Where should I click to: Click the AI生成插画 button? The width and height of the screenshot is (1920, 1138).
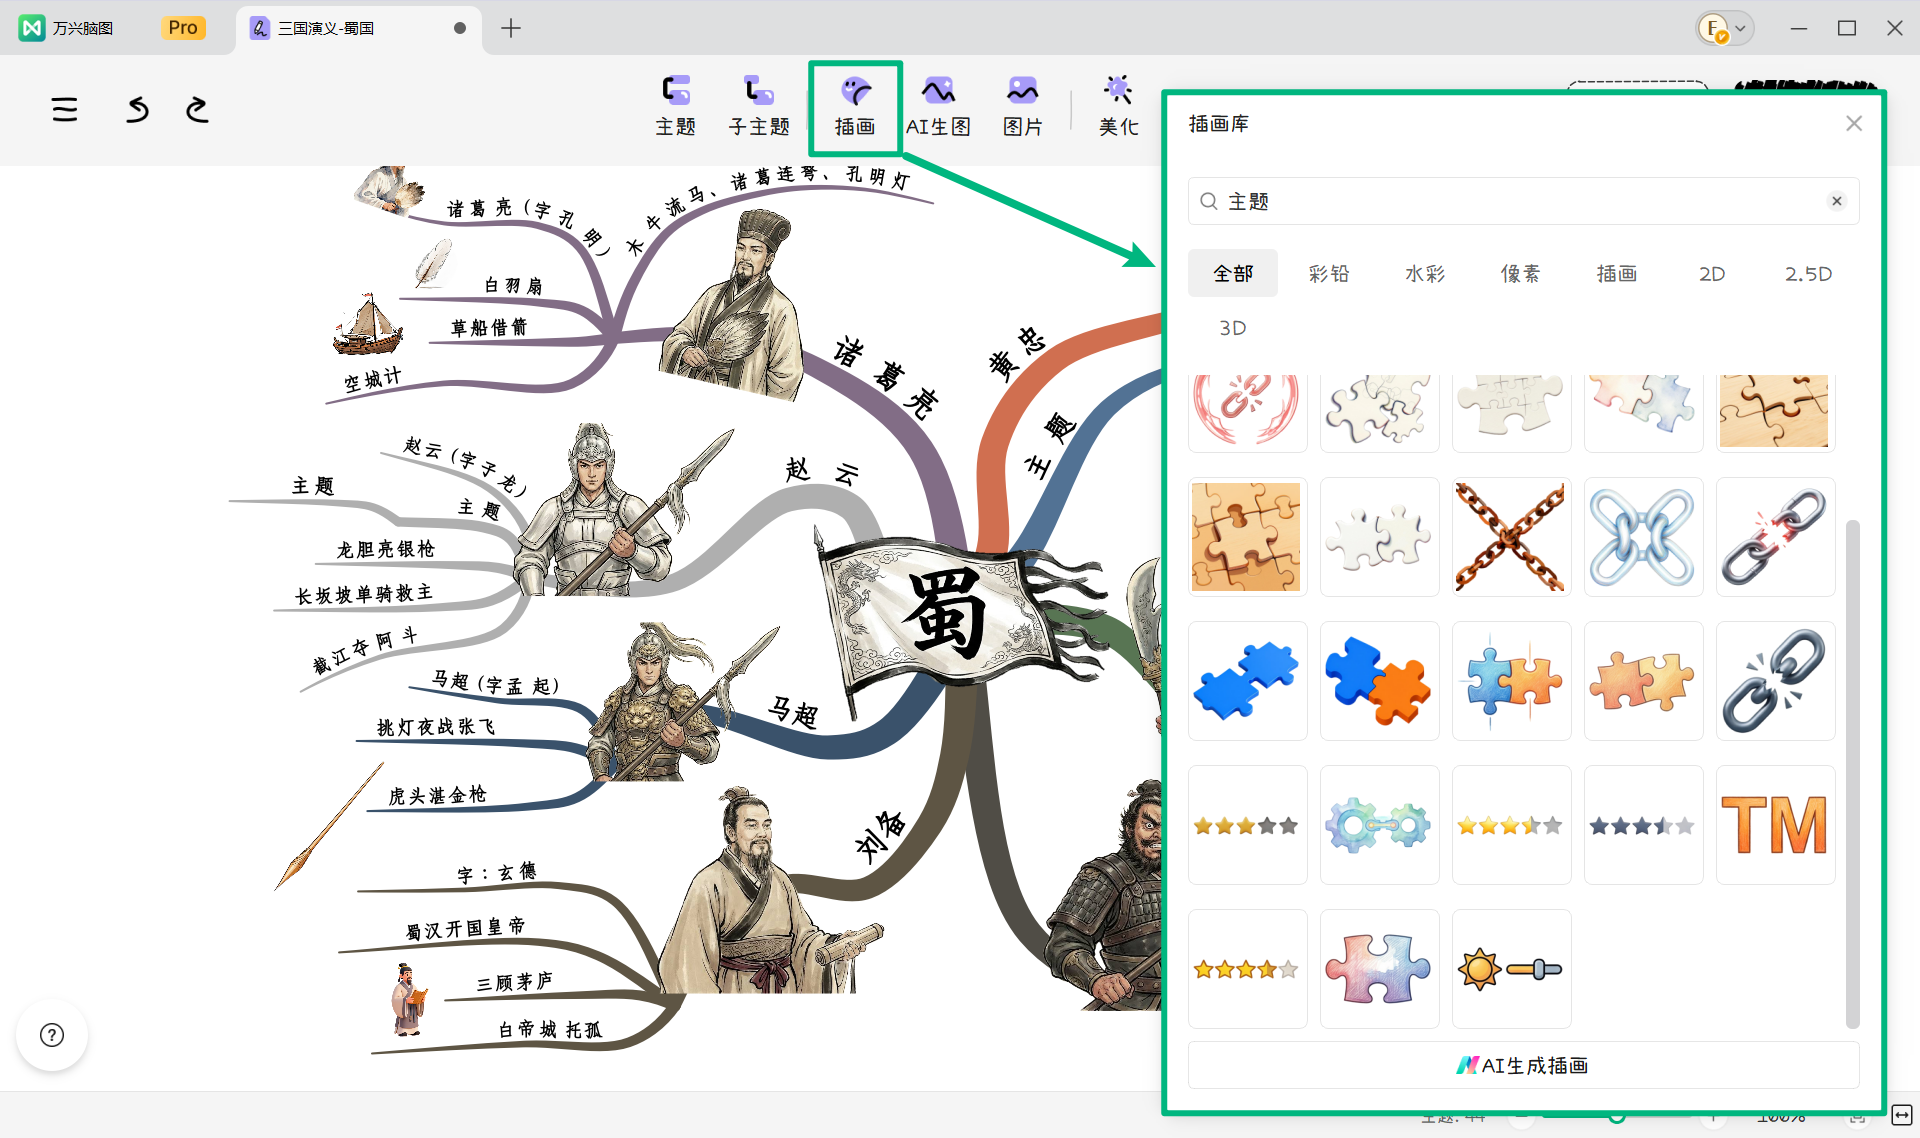tap(1523, 1065)
